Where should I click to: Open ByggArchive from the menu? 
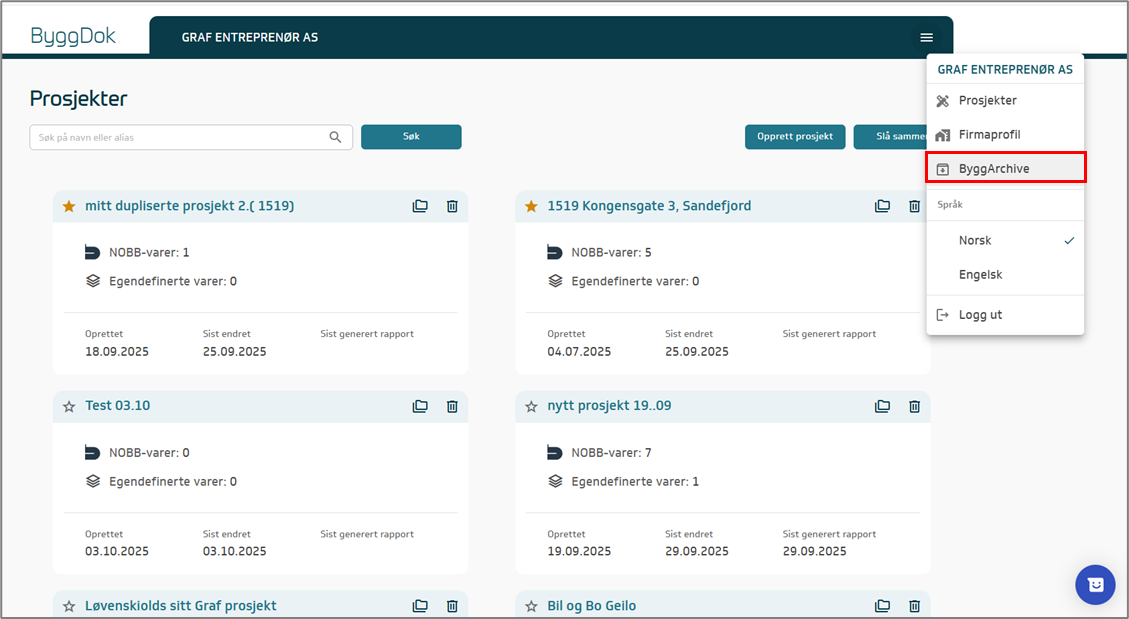point(993,169)
